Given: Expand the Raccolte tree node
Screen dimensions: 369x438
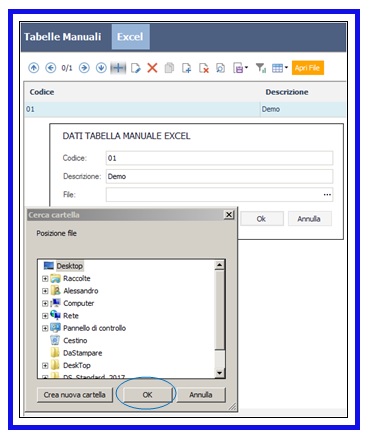Looking at the screenshot, I should [45, 279].
